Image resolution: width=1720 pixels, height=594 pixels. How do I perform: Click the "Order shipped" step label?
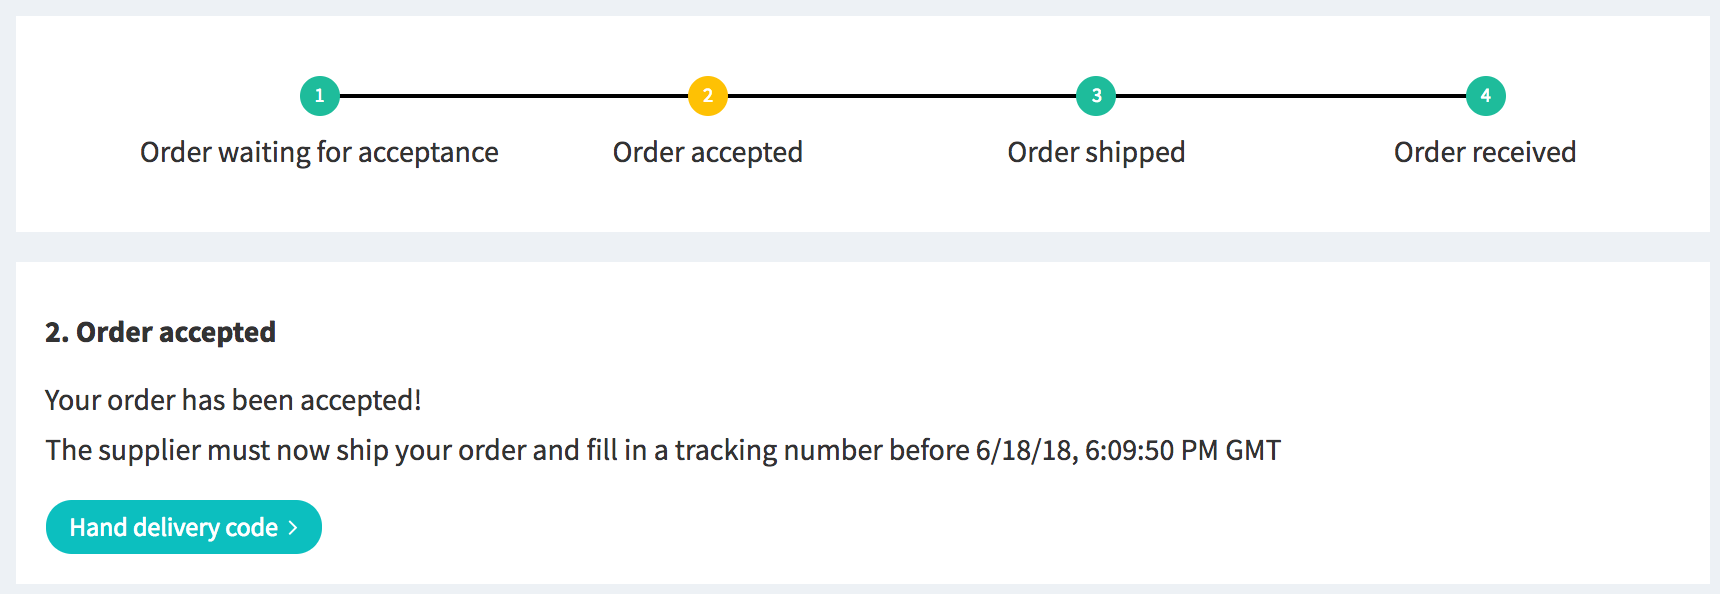coord(1096,152)
